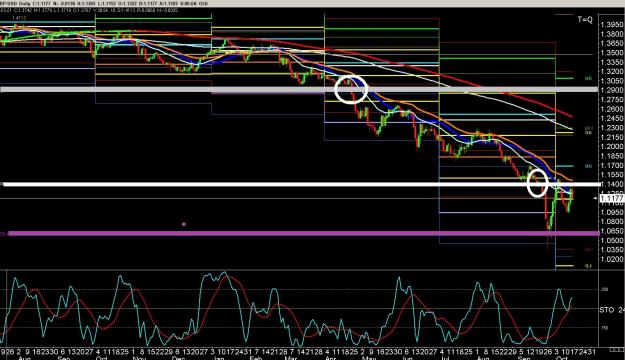
Task: Click the 1.4113 high price label
Action: pyautogui.click(x=19, y=18)
